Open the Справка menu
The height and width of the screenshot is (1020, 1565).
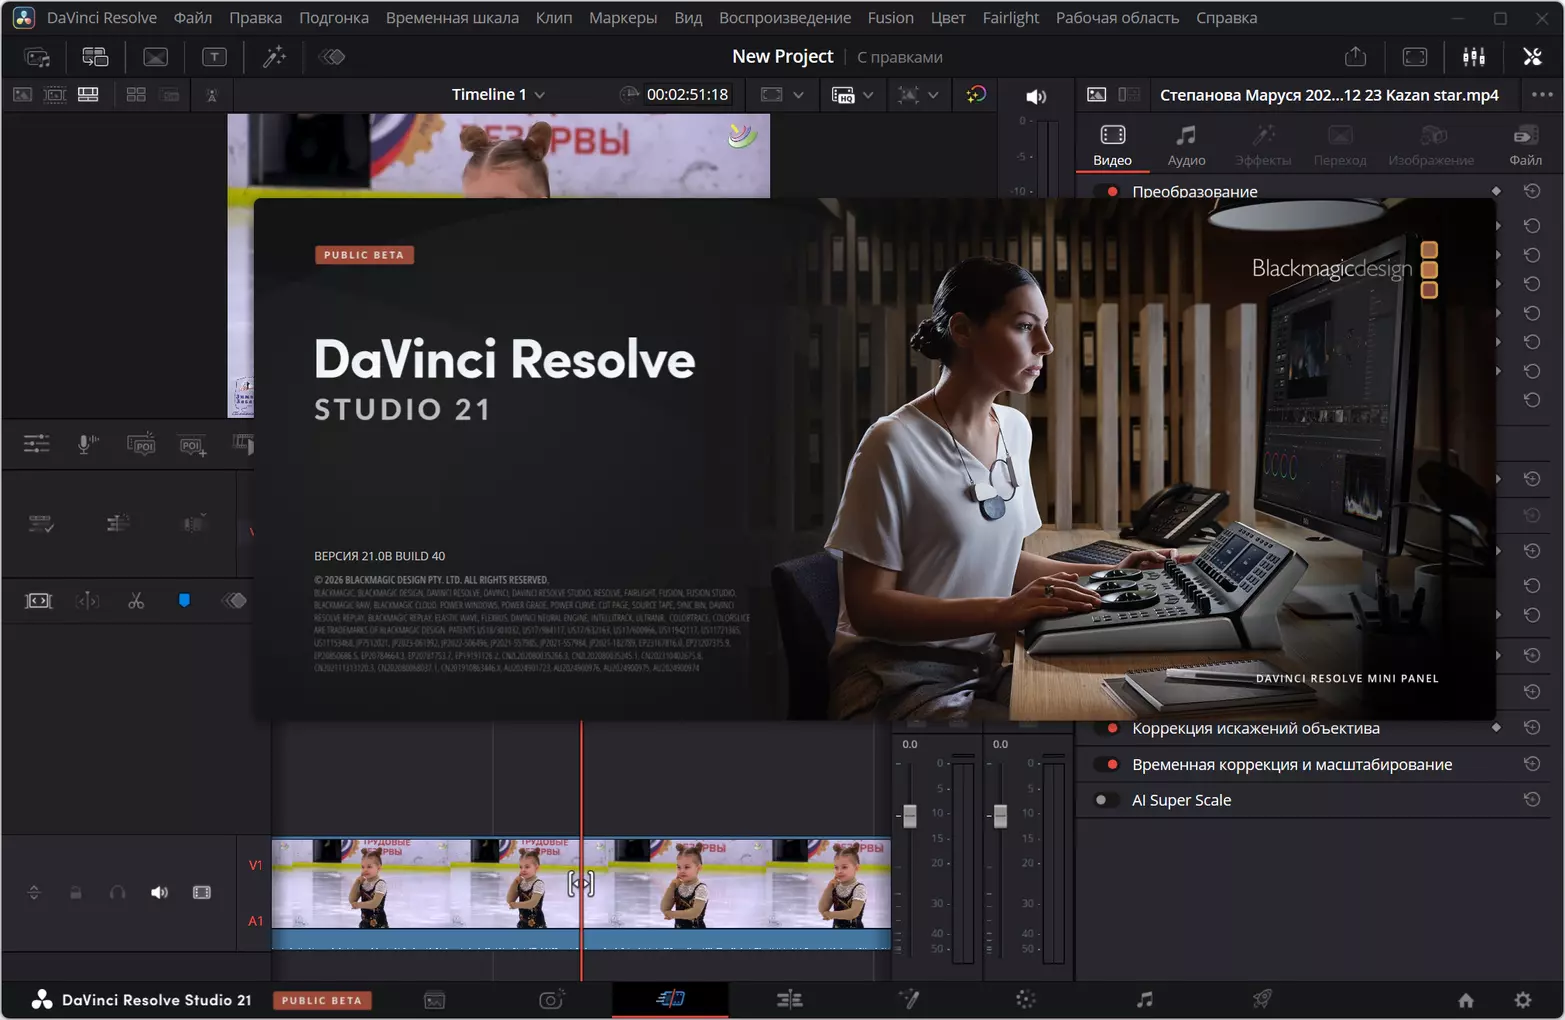pyautogui.click(x=1226, y=18)
